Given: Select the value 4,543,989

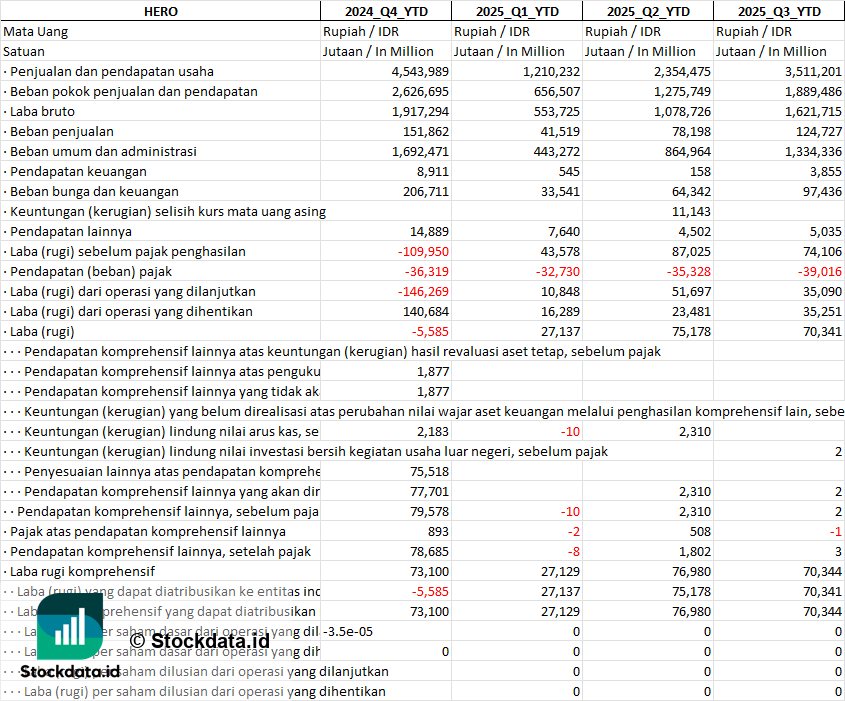Looking at the screenshot, I should click(x=420, y=72).
